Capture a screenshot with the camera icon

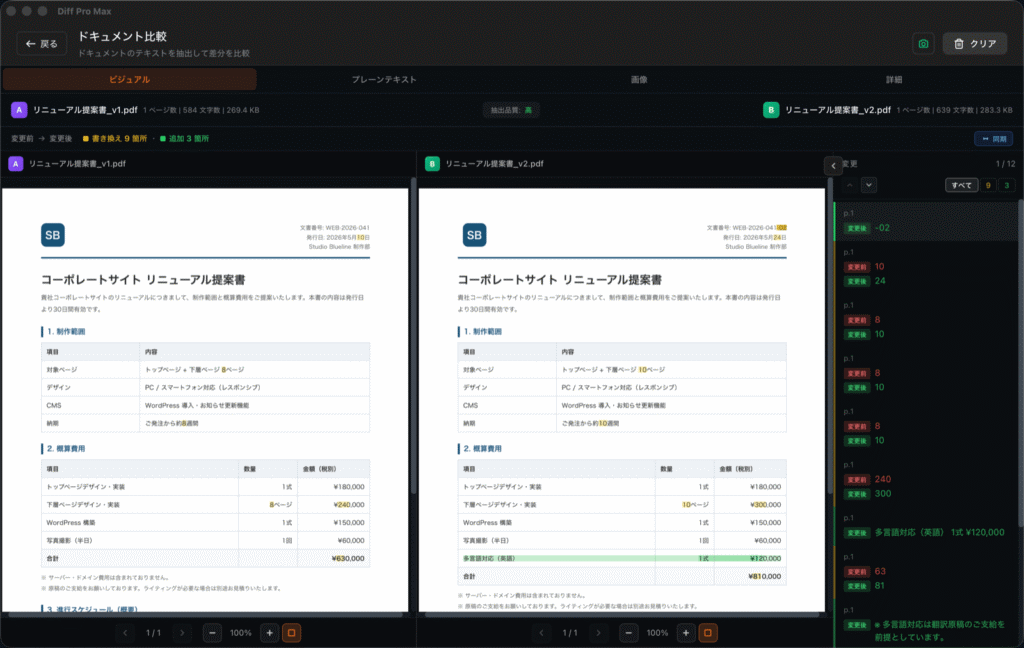pos(923,44)
